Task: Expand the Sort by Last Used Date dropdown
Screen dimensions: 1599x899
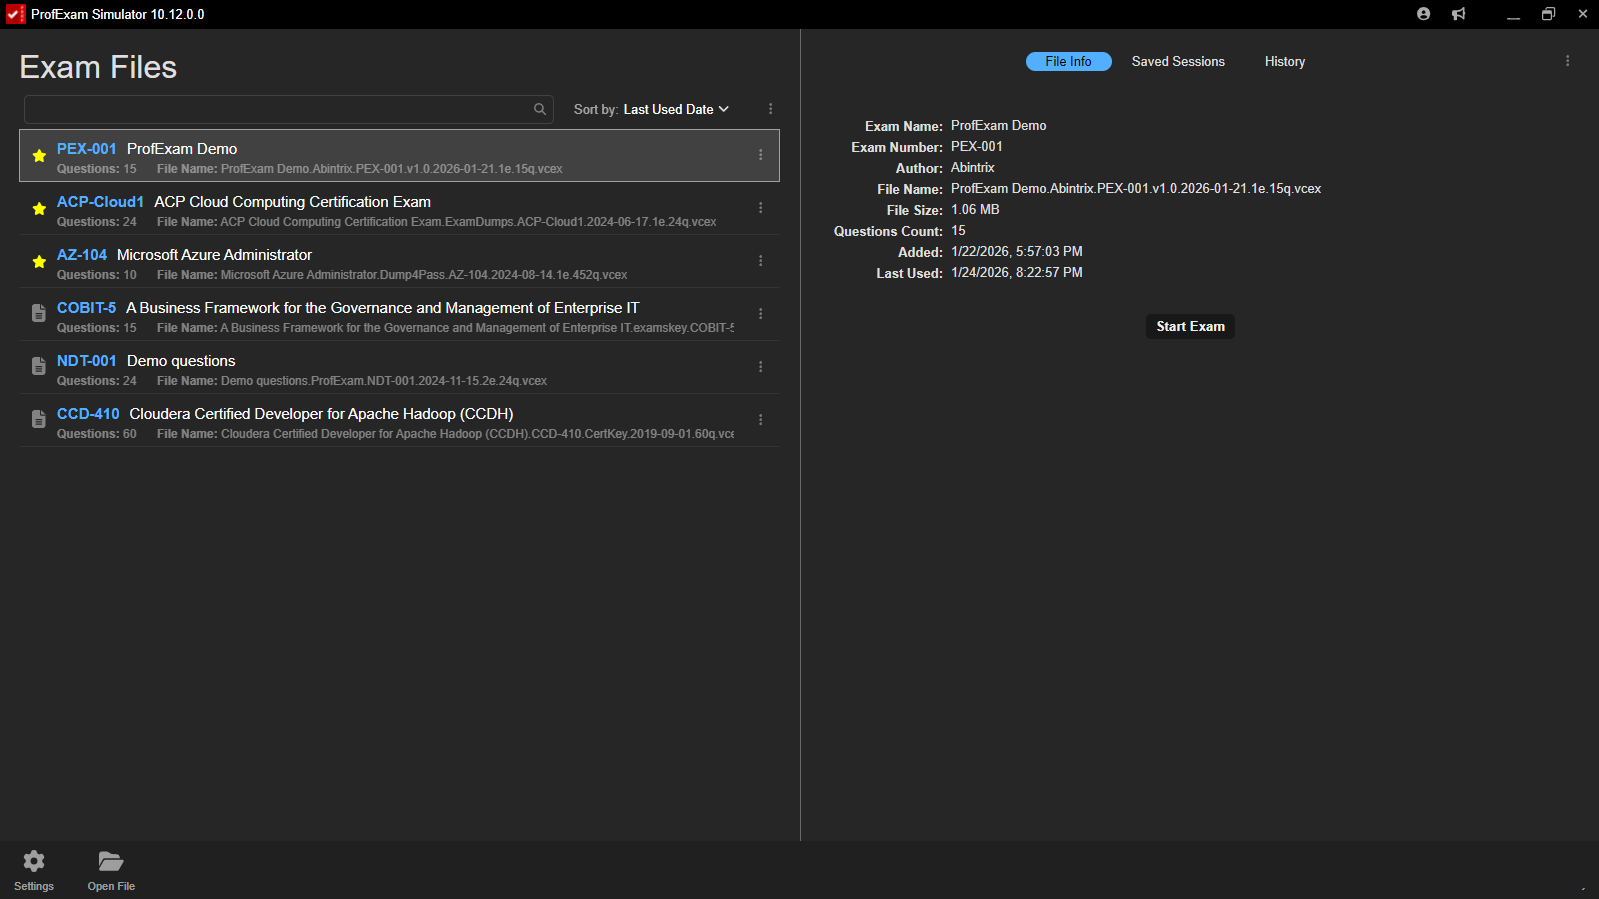Action: point(676,109)
